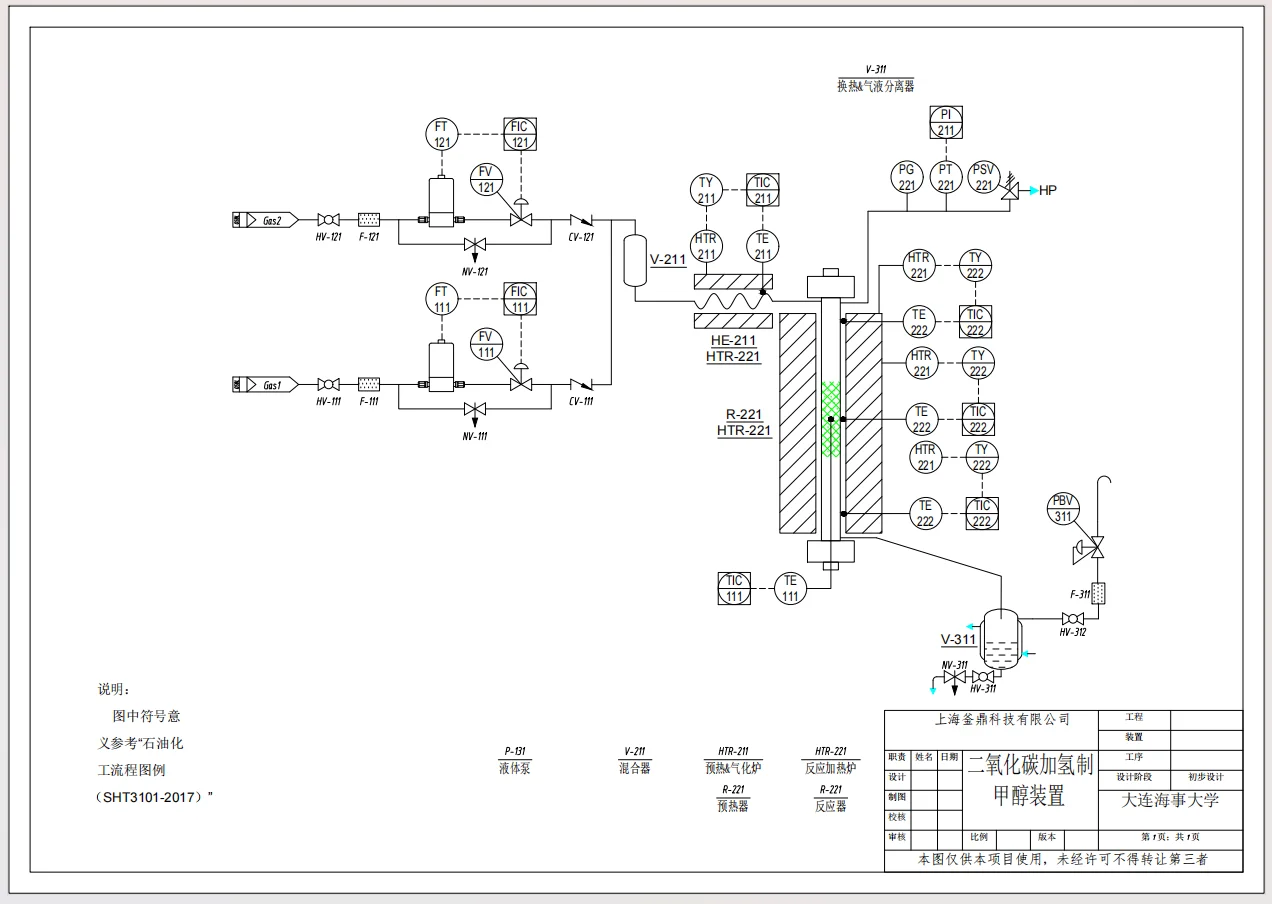Click the TY 211 instrument bubble

707,190
